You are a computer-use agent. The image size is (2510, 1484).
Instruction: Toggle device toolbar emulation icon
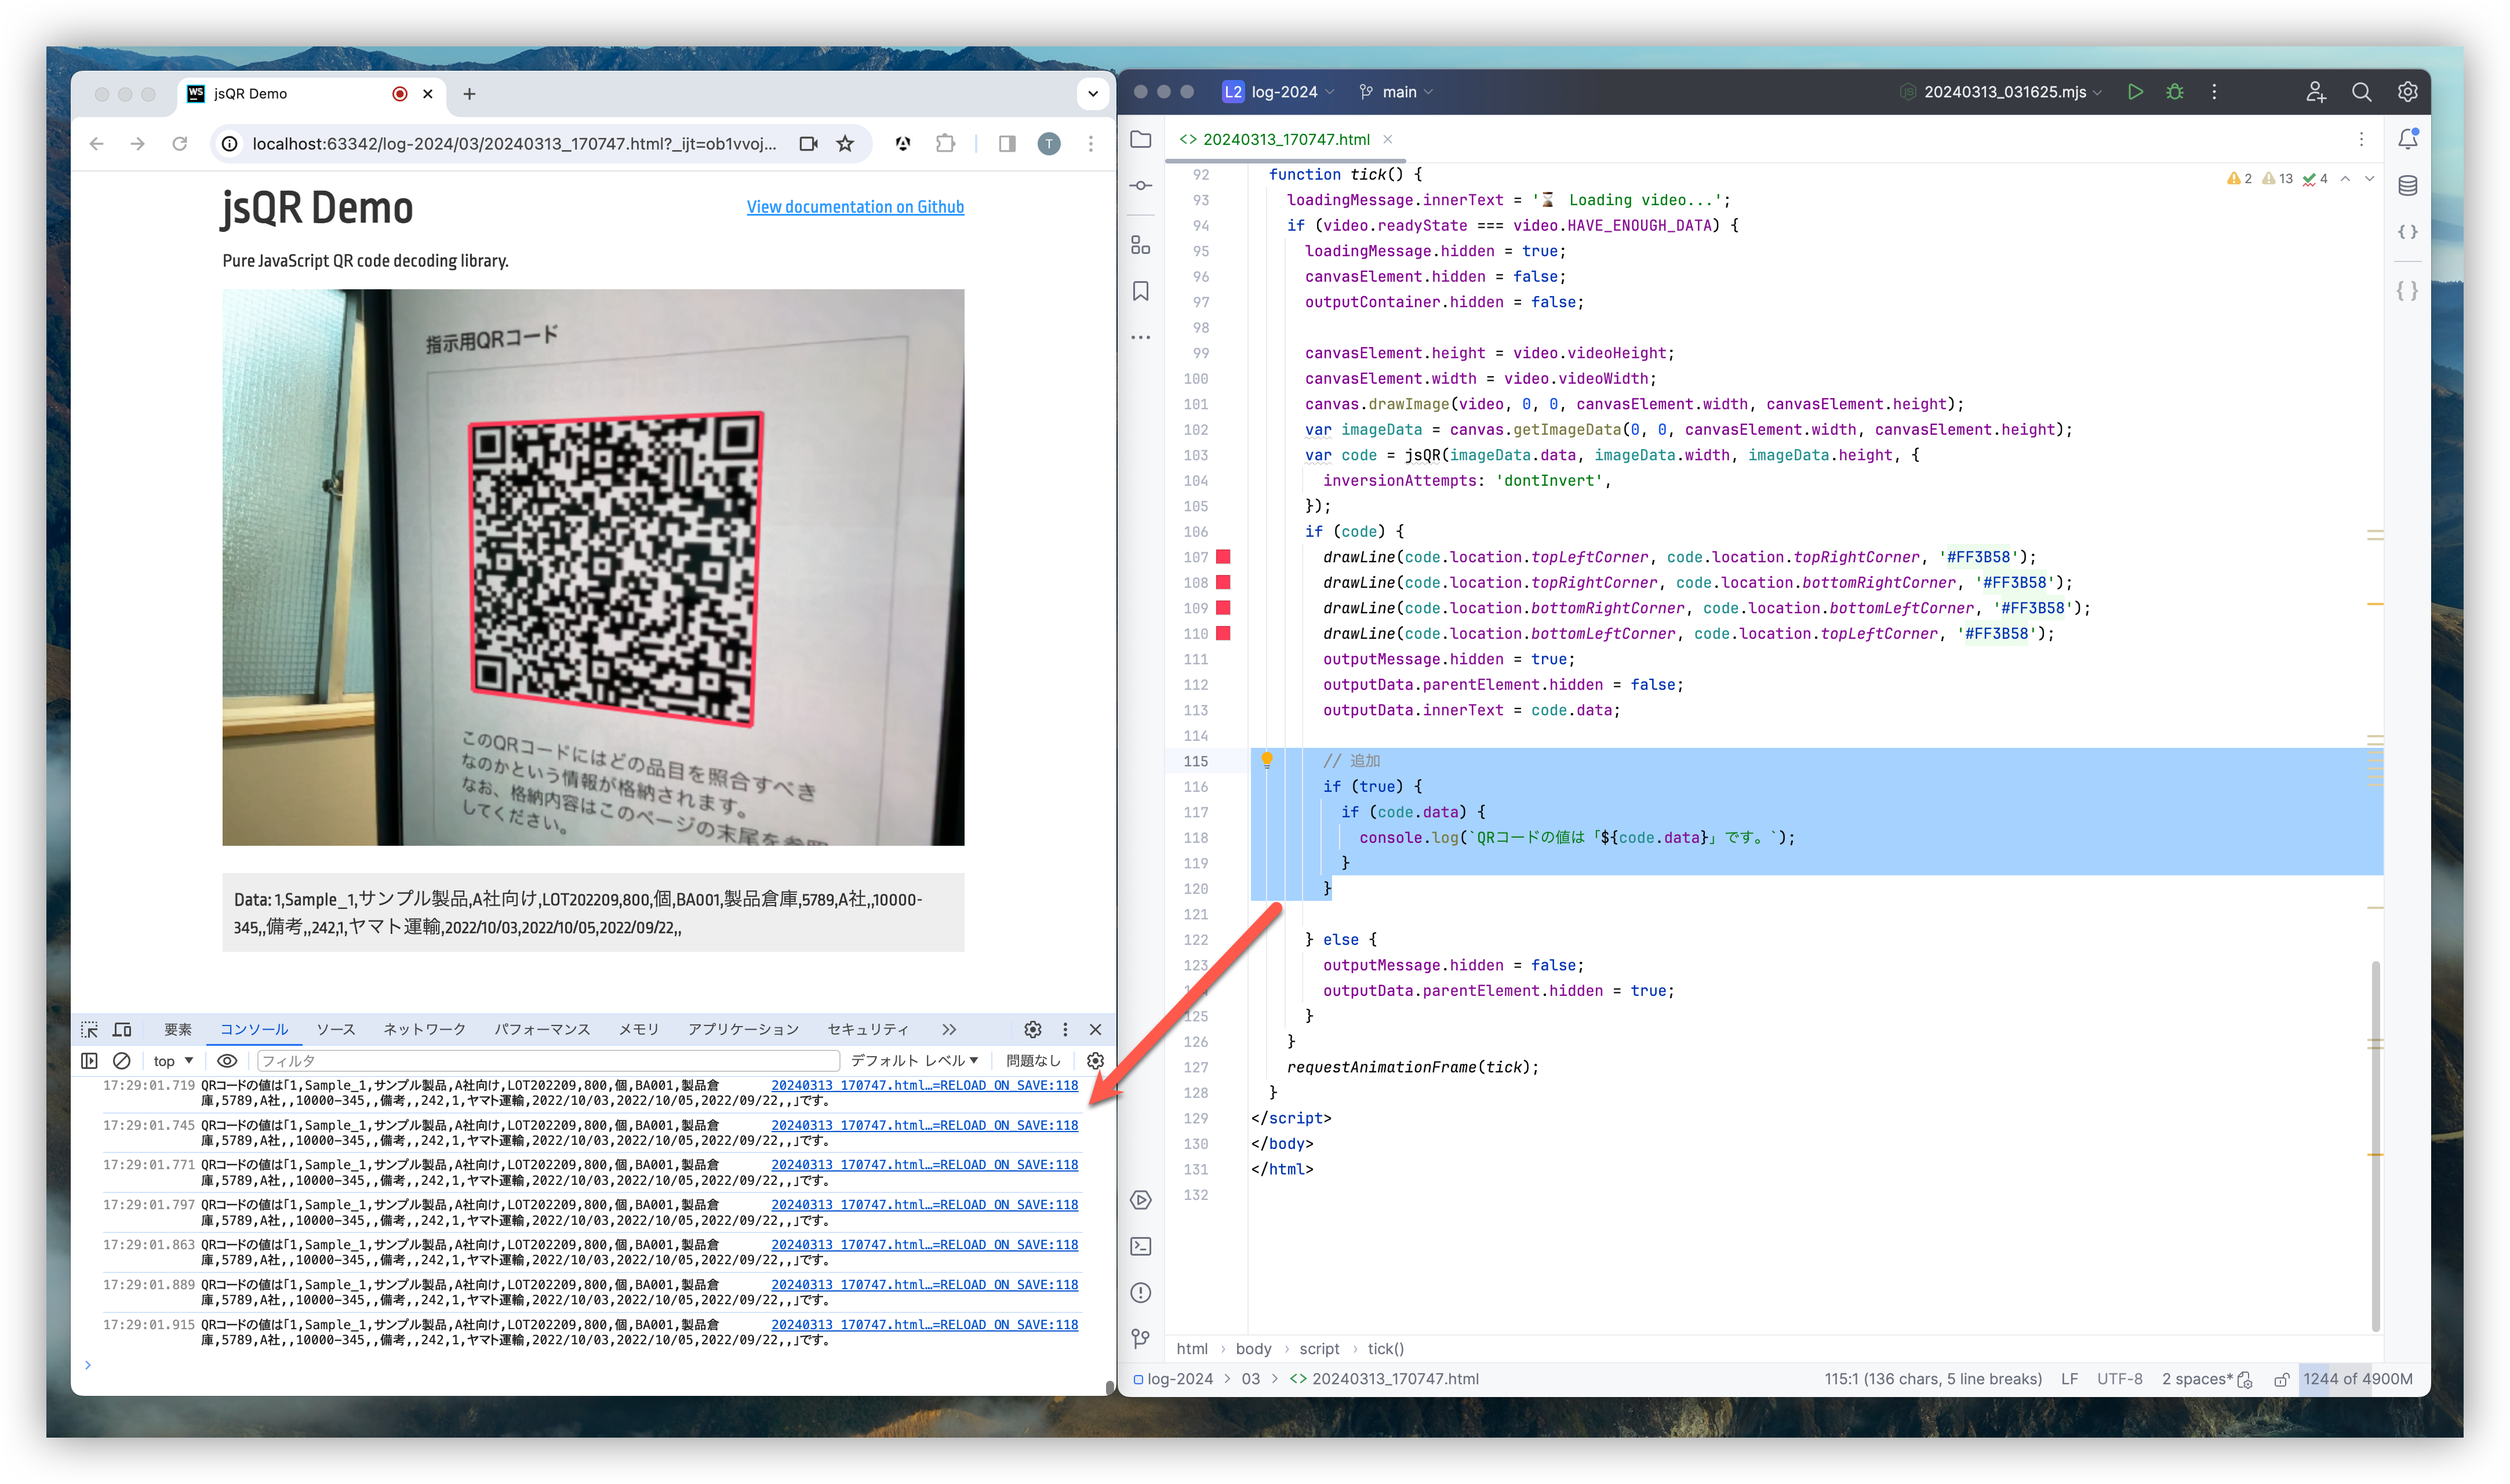[x=122, y=1029]
